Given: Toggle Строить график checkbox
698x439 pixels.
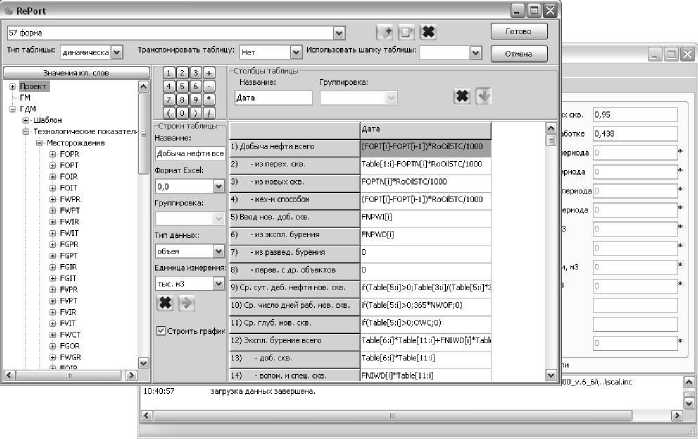Looking at the screenshot, I should 161,331.
